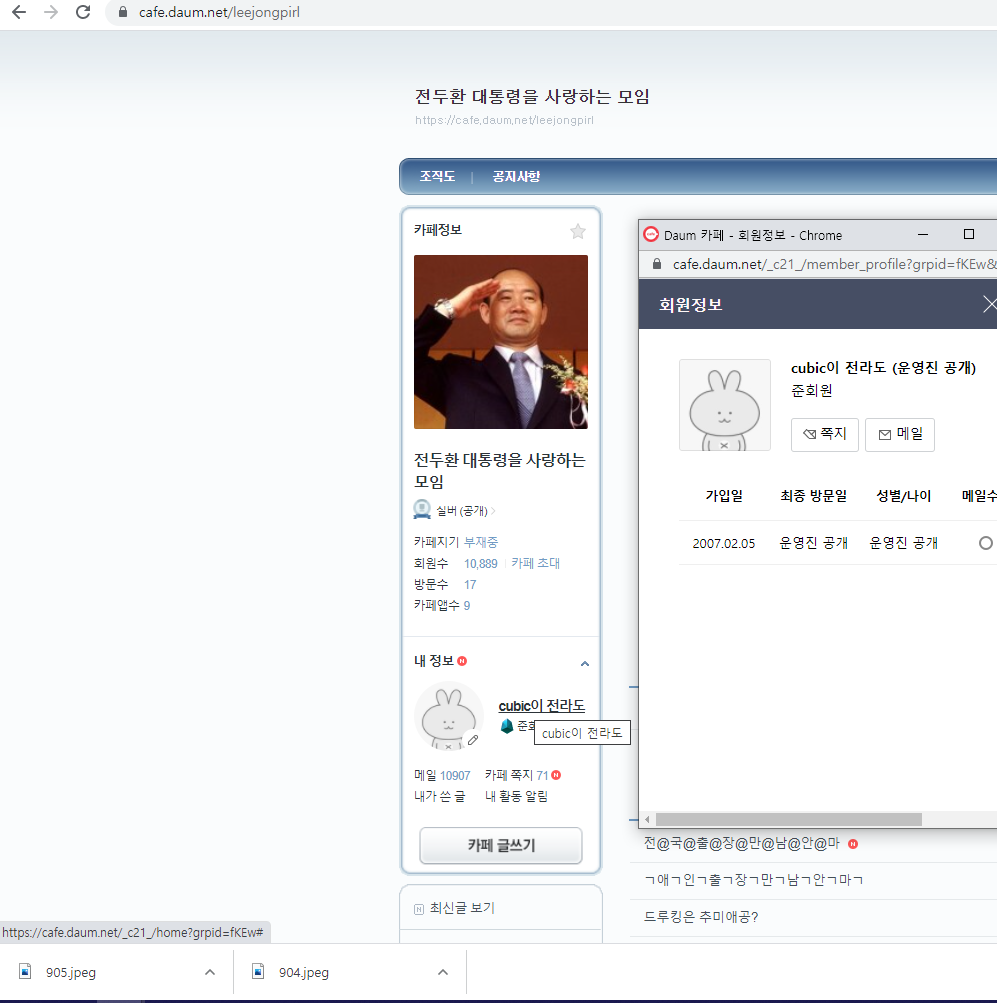The height and width of the screenshot is (1003, 997).
Task: Open options arrow for 904.jpeg download
Action: coord(443,972)
